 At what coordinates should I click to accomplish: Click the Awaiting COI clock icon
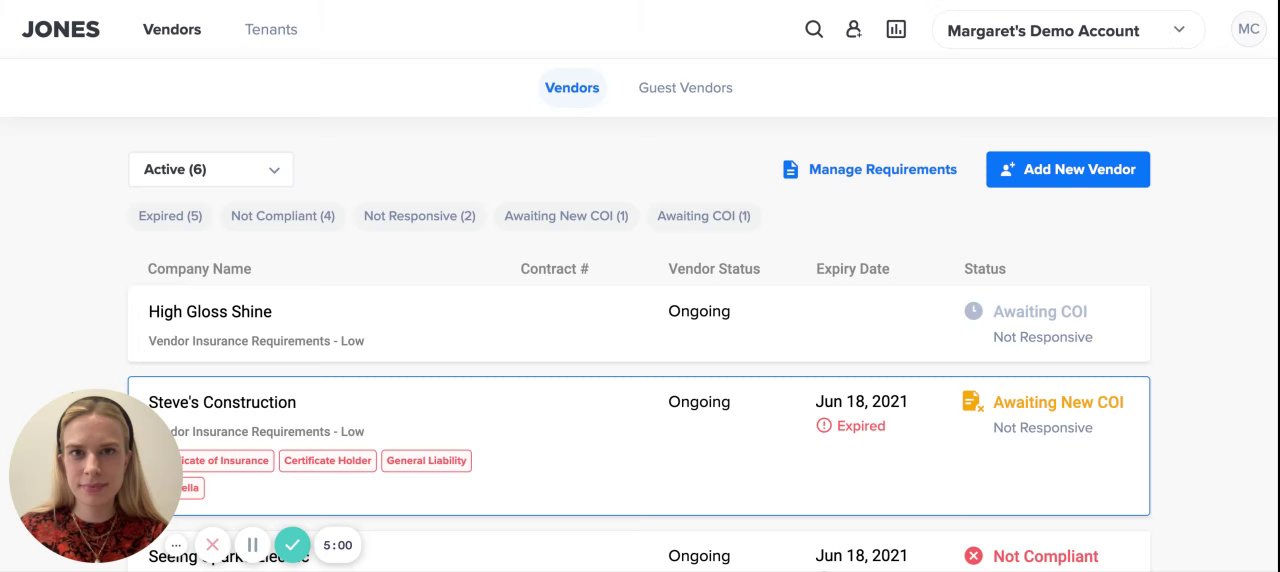click(x=973, y=311)
